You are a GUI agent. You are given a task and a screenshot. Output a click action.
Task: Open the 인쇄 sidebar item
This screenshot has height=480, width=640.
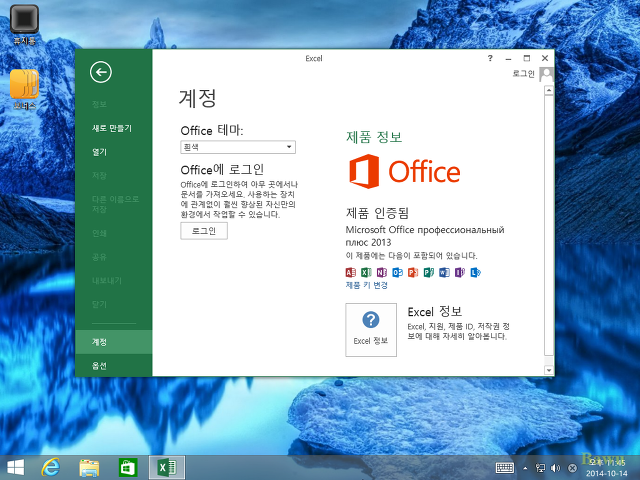tap(99, 233)
